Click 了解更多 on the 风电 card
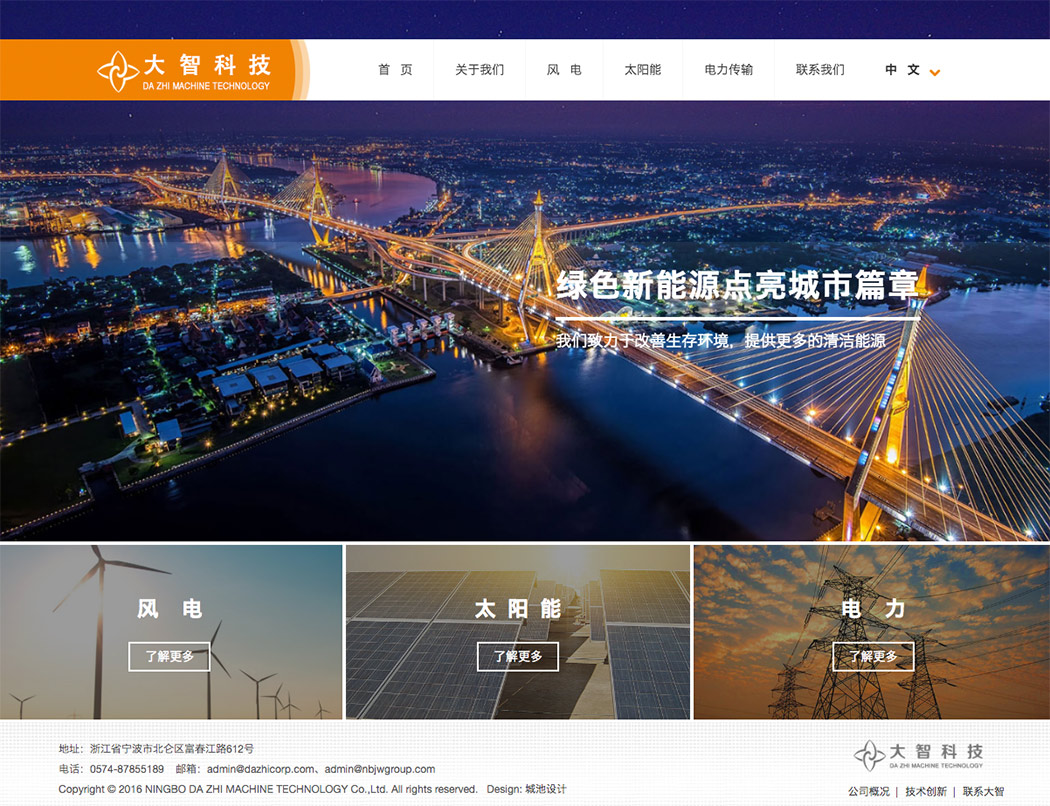 pyautogui.click(x=169, y=656)
